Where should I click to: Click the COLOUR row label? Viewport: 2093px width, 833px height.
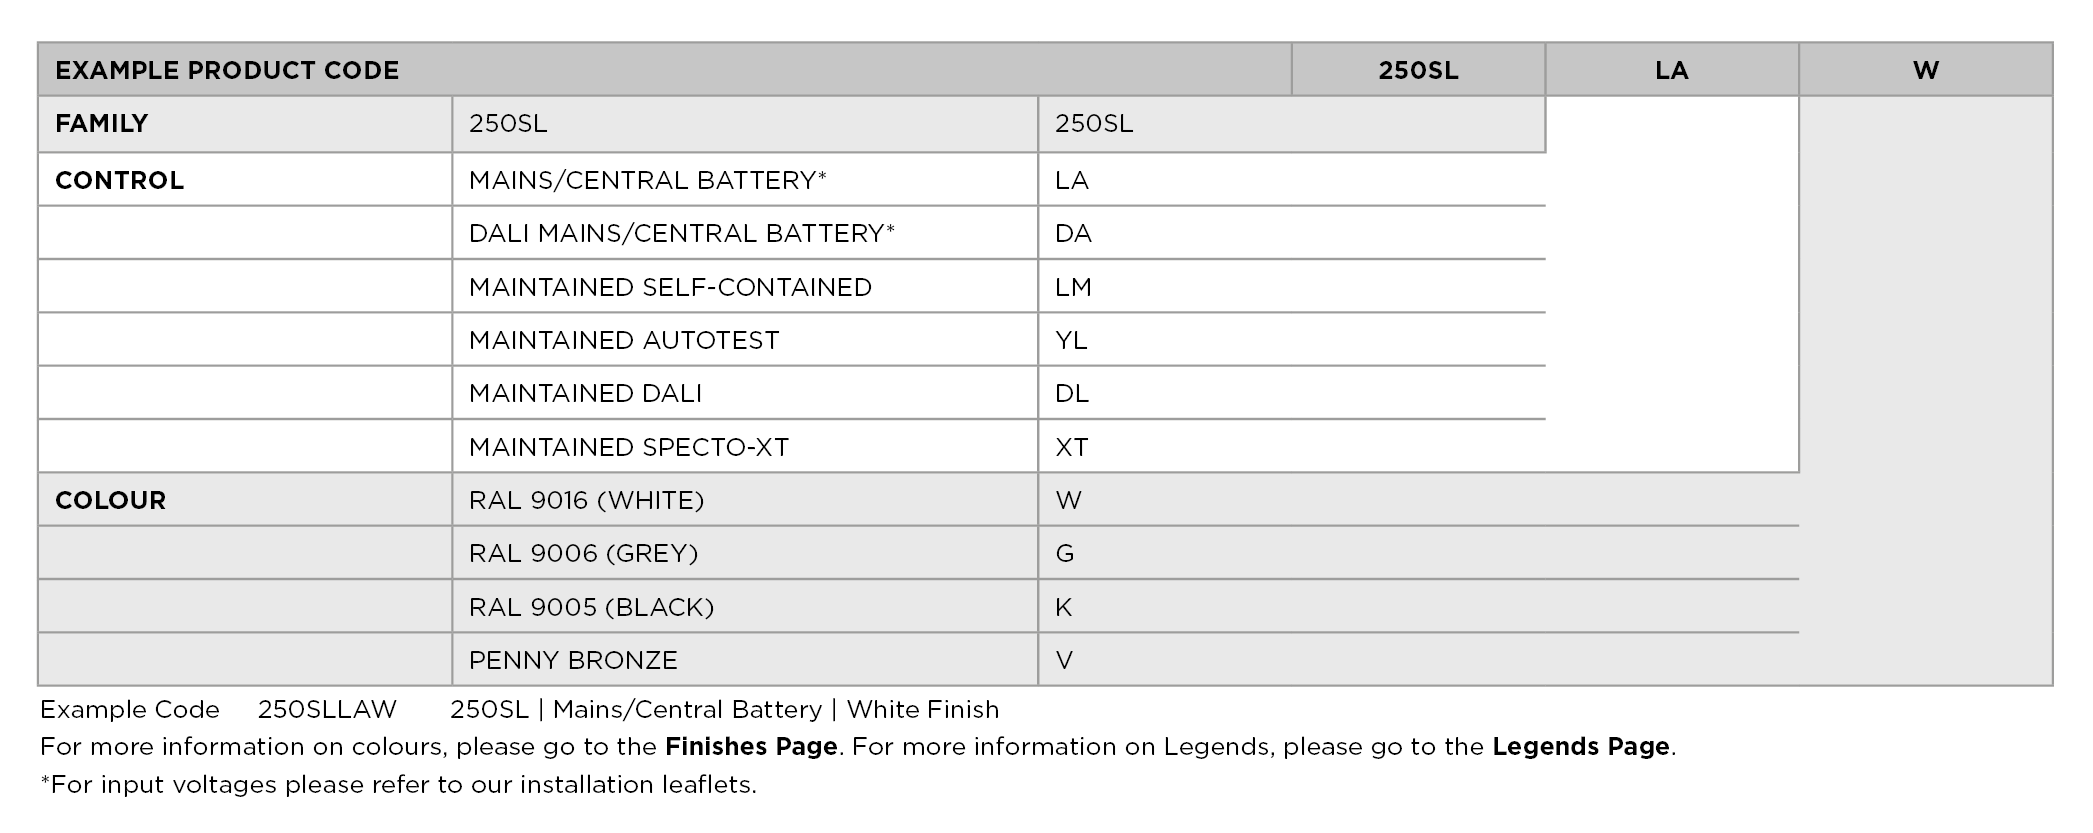[110, 500]
